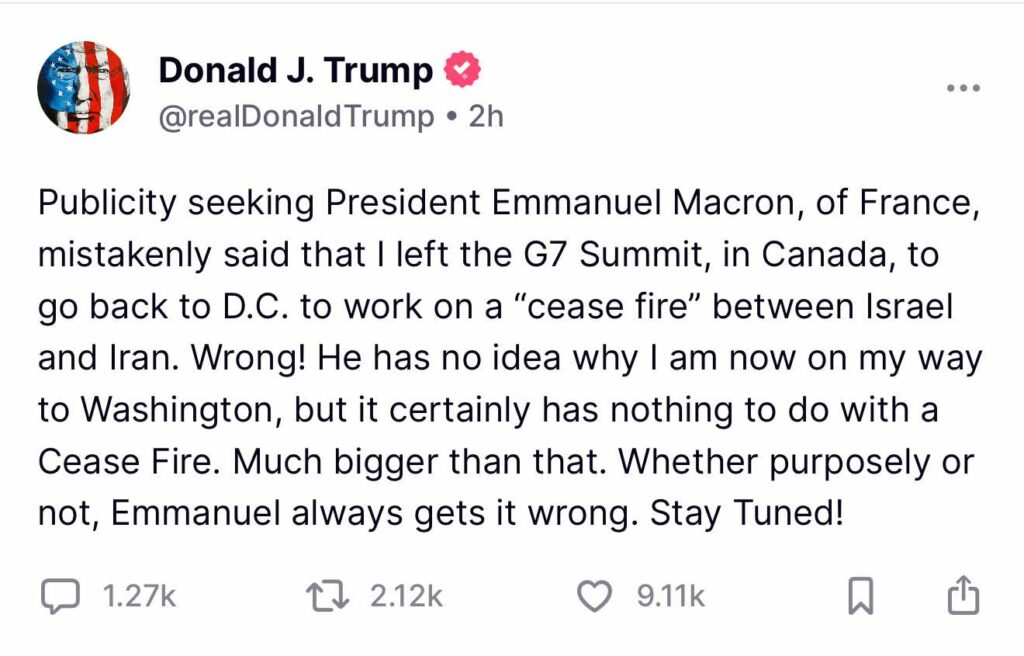1024x656 pixels.
Task: Click the pink verified checkmark badge
Action: click(x=462, y=70)
